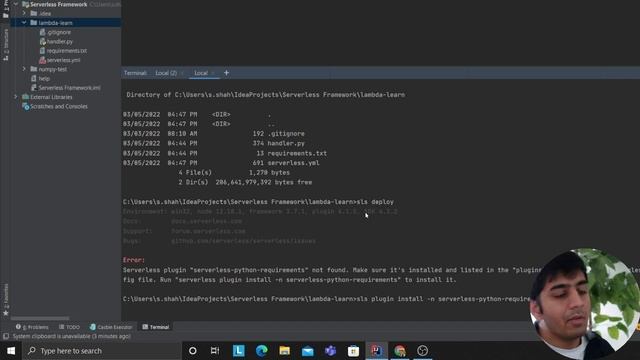Open the Cache Executor tool window tab

[111, 327]
